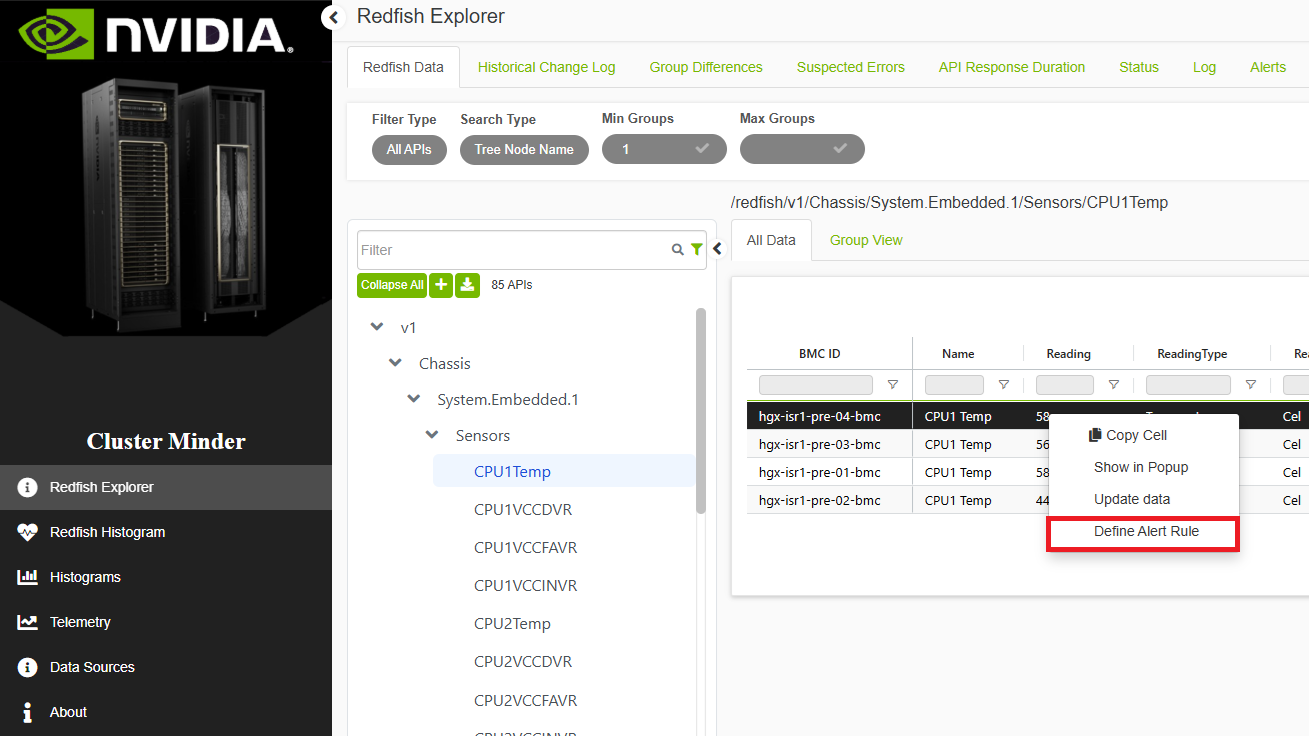Open the Suspected Errors tab
Viewport: 1311px width, 736px height.
pos(851,67)
